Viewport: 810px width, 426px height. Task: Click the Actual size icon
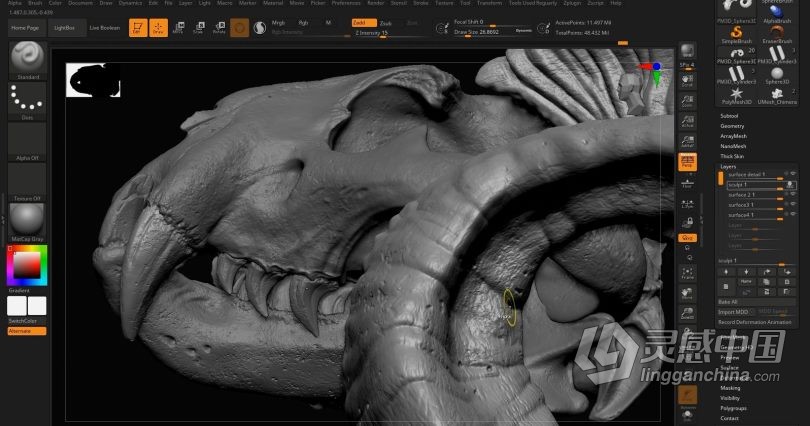(687, 121)
